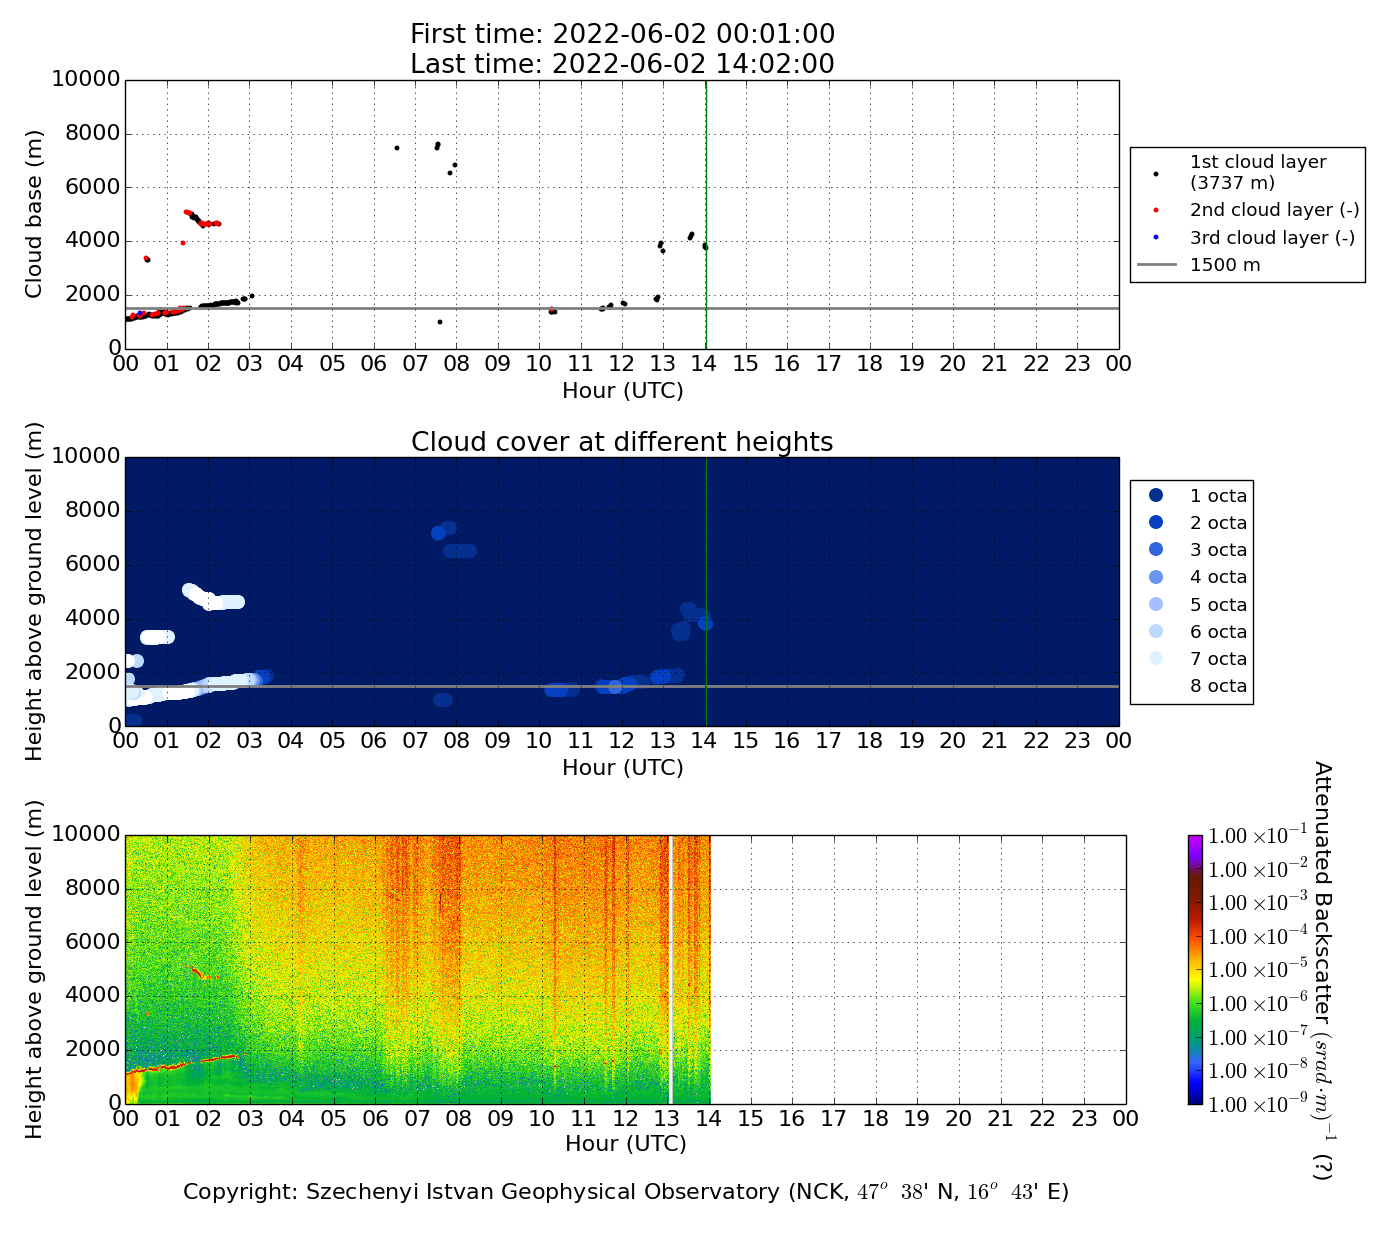
Task: Click the colorbar tick label 1.00×10⁻⁶
Action: click(x=1259, y=1003)
